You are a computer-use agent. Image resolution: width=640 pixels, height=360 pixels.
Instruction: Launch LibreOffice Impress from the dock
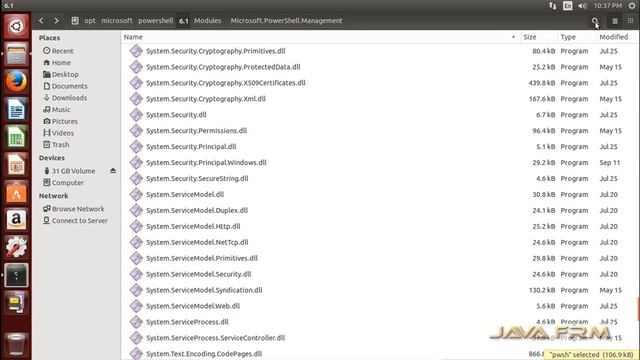(16, 164)
